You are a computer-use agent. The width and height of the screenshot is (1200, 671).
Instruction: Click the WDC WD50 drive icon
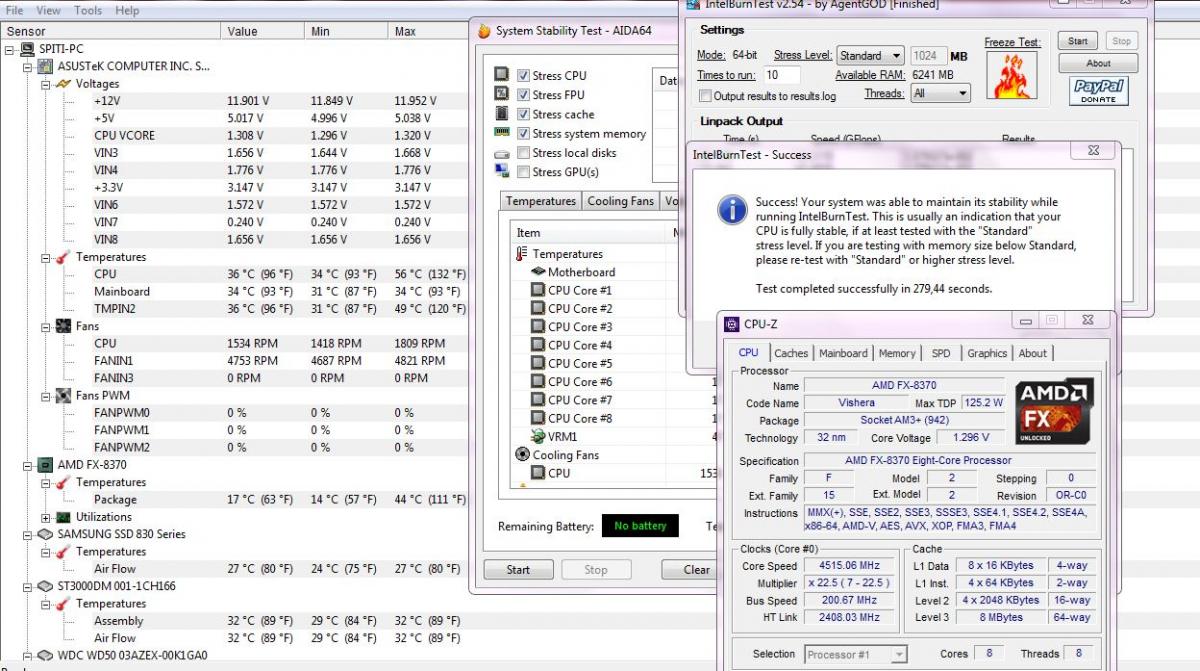(45, 655)
